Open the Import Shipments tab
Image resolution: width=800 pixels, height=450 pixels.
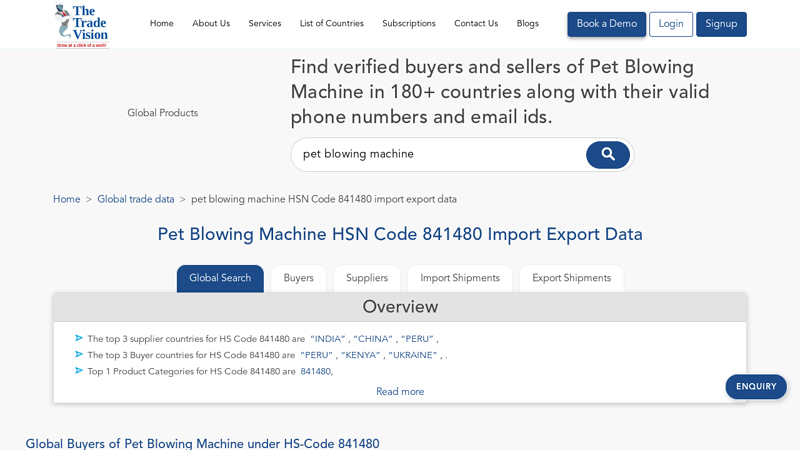[x=460, y=279]
